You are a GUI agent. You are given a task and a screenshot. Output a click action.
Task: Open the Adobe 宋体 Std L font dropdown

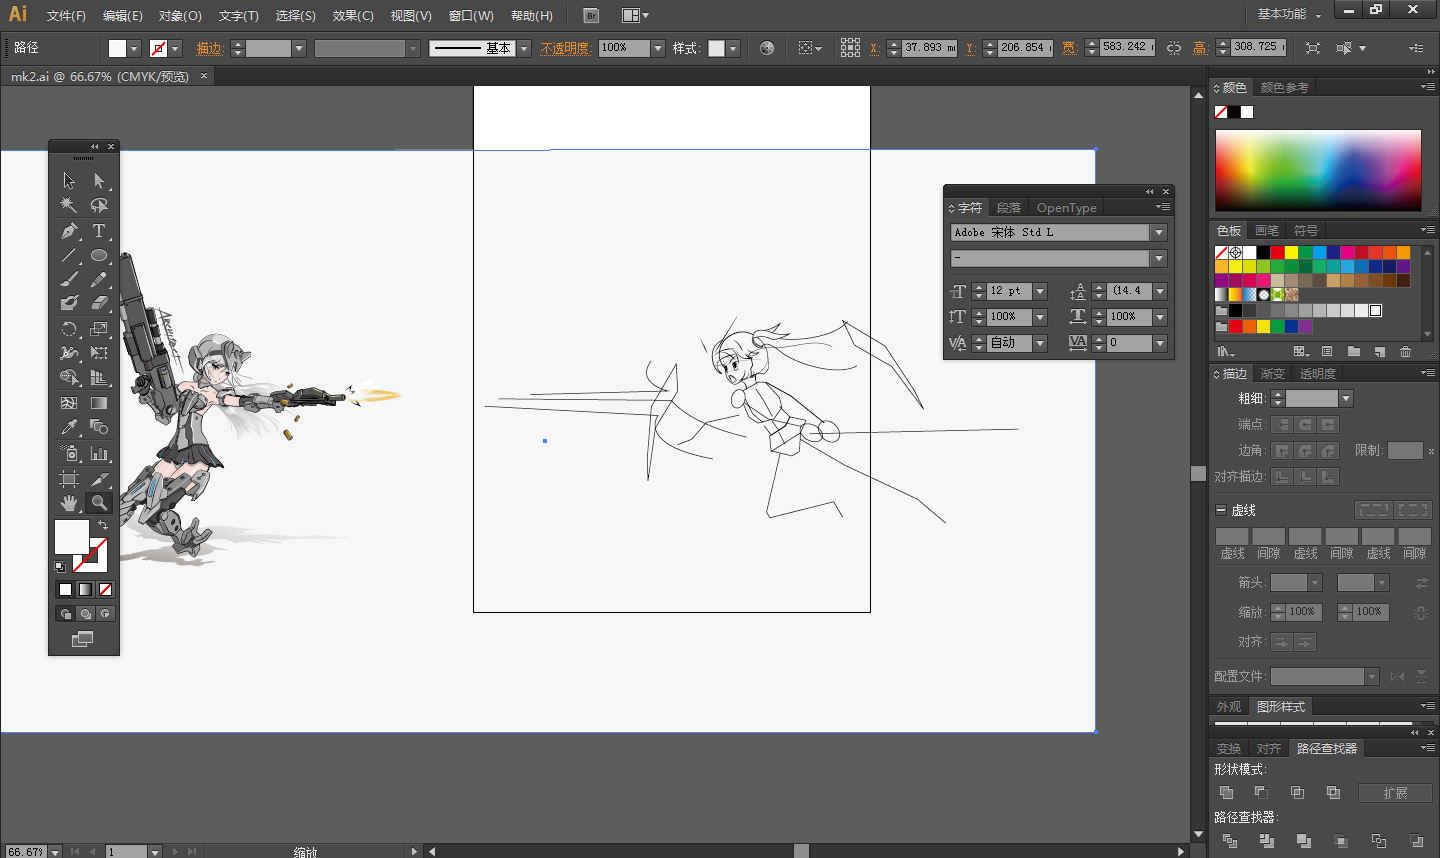click(1159, 233)
